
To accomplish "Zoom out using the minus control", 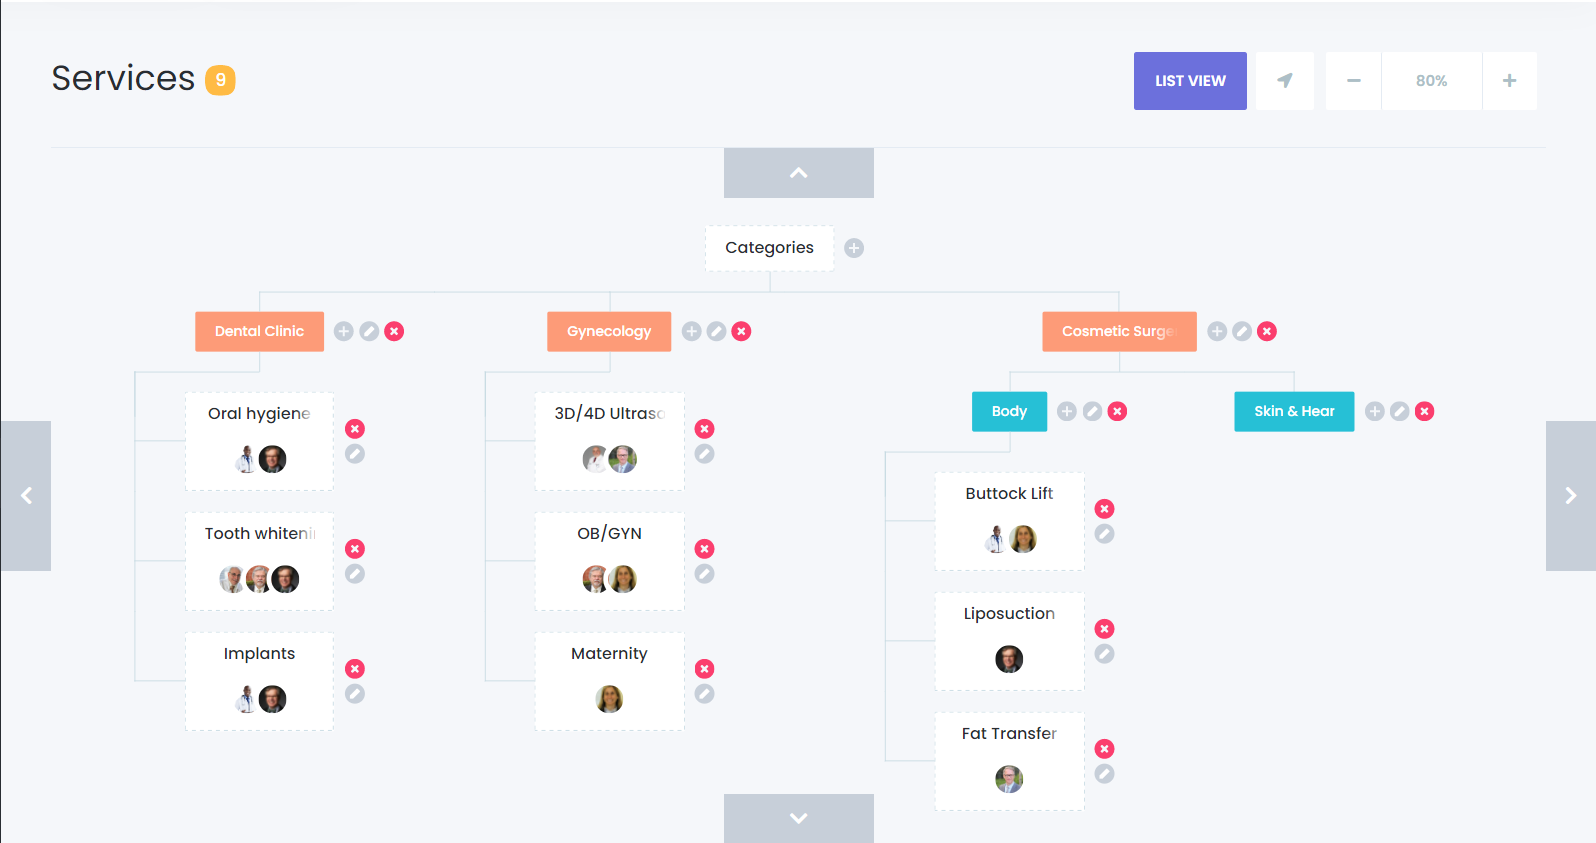I will pyautogui.click(x=1353, y=81).
